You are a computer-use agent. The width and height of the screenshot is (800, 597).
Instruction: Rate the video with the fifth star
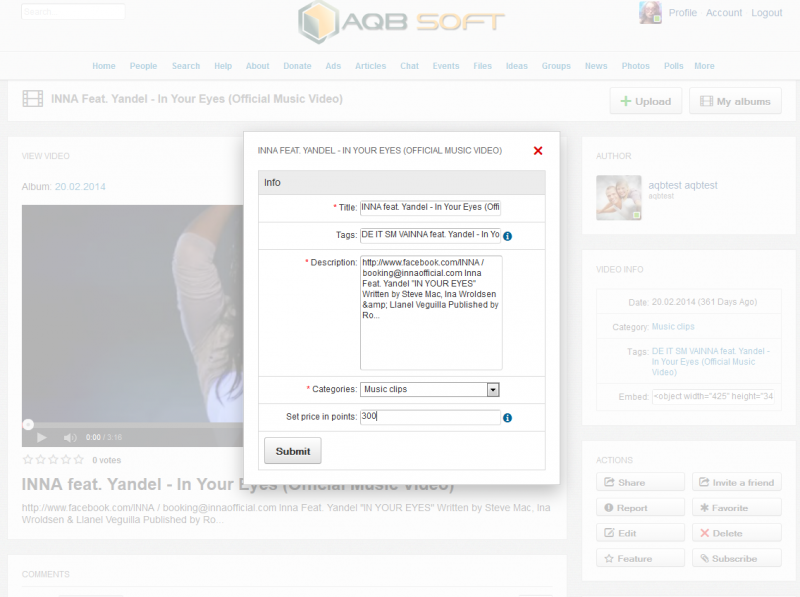coord(79,460)
